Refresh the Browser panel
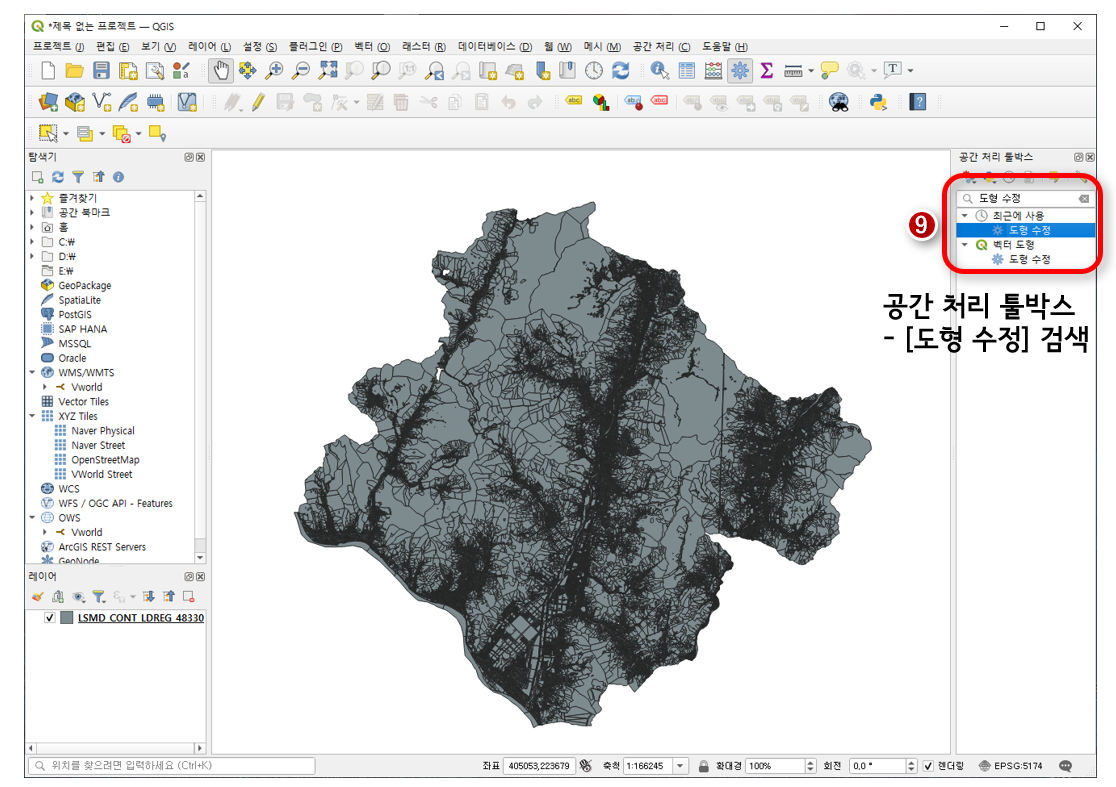This screenshot has height=787, width=1116. point(58,176)
